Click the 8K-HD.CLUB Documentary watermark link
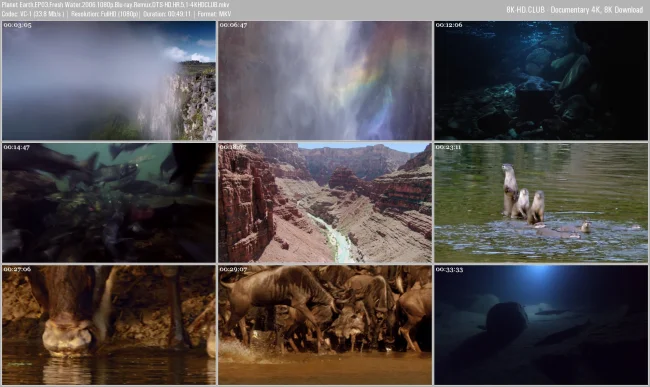 575,10
